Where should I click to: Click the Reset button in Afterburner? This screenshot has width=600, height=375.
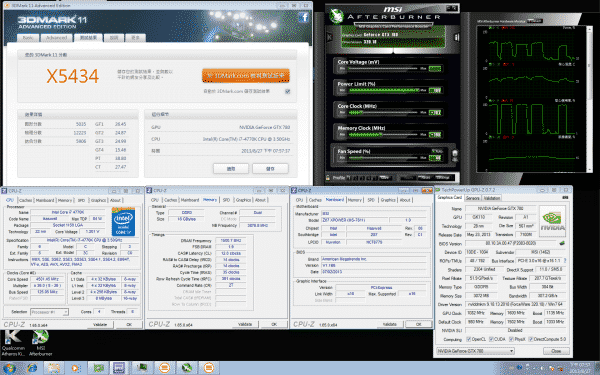[x=426, y=178]
